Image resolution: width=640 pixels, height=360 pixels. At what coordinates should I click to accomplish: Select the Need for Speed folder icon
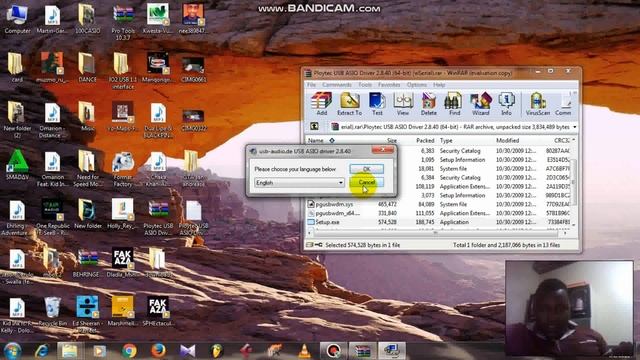(87, 168)
